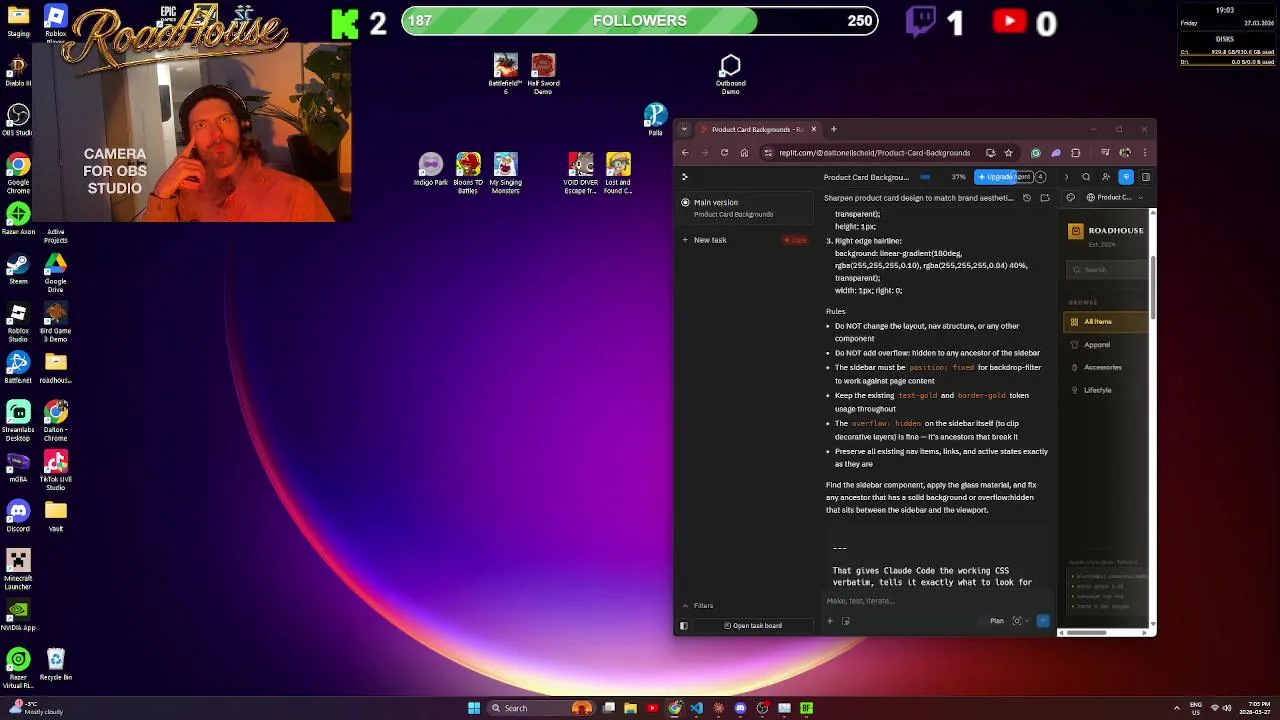Open search magnifier in Replit header
1280x720 pixels.
point(1086,177)
